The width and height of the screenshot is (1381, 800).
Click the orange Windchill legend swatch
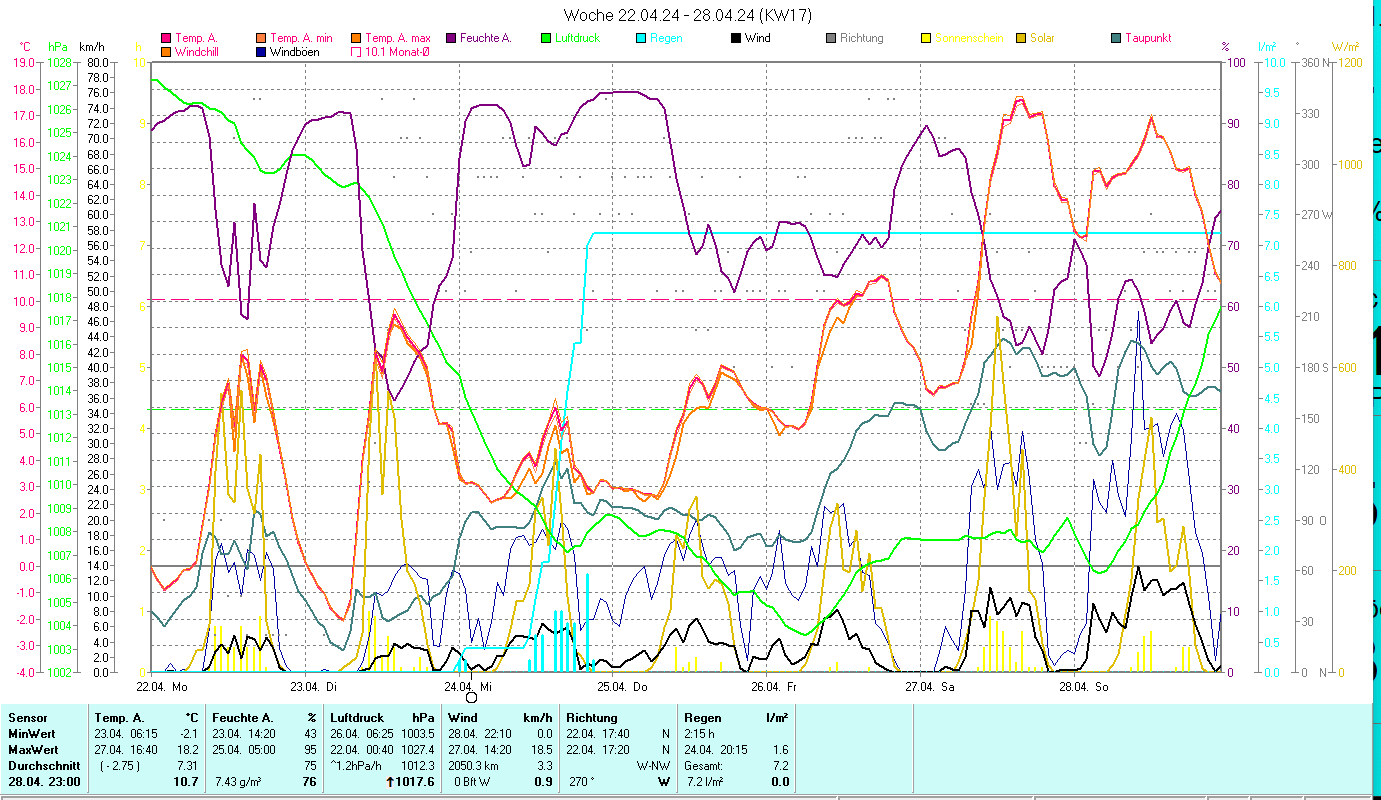(165, 52)
